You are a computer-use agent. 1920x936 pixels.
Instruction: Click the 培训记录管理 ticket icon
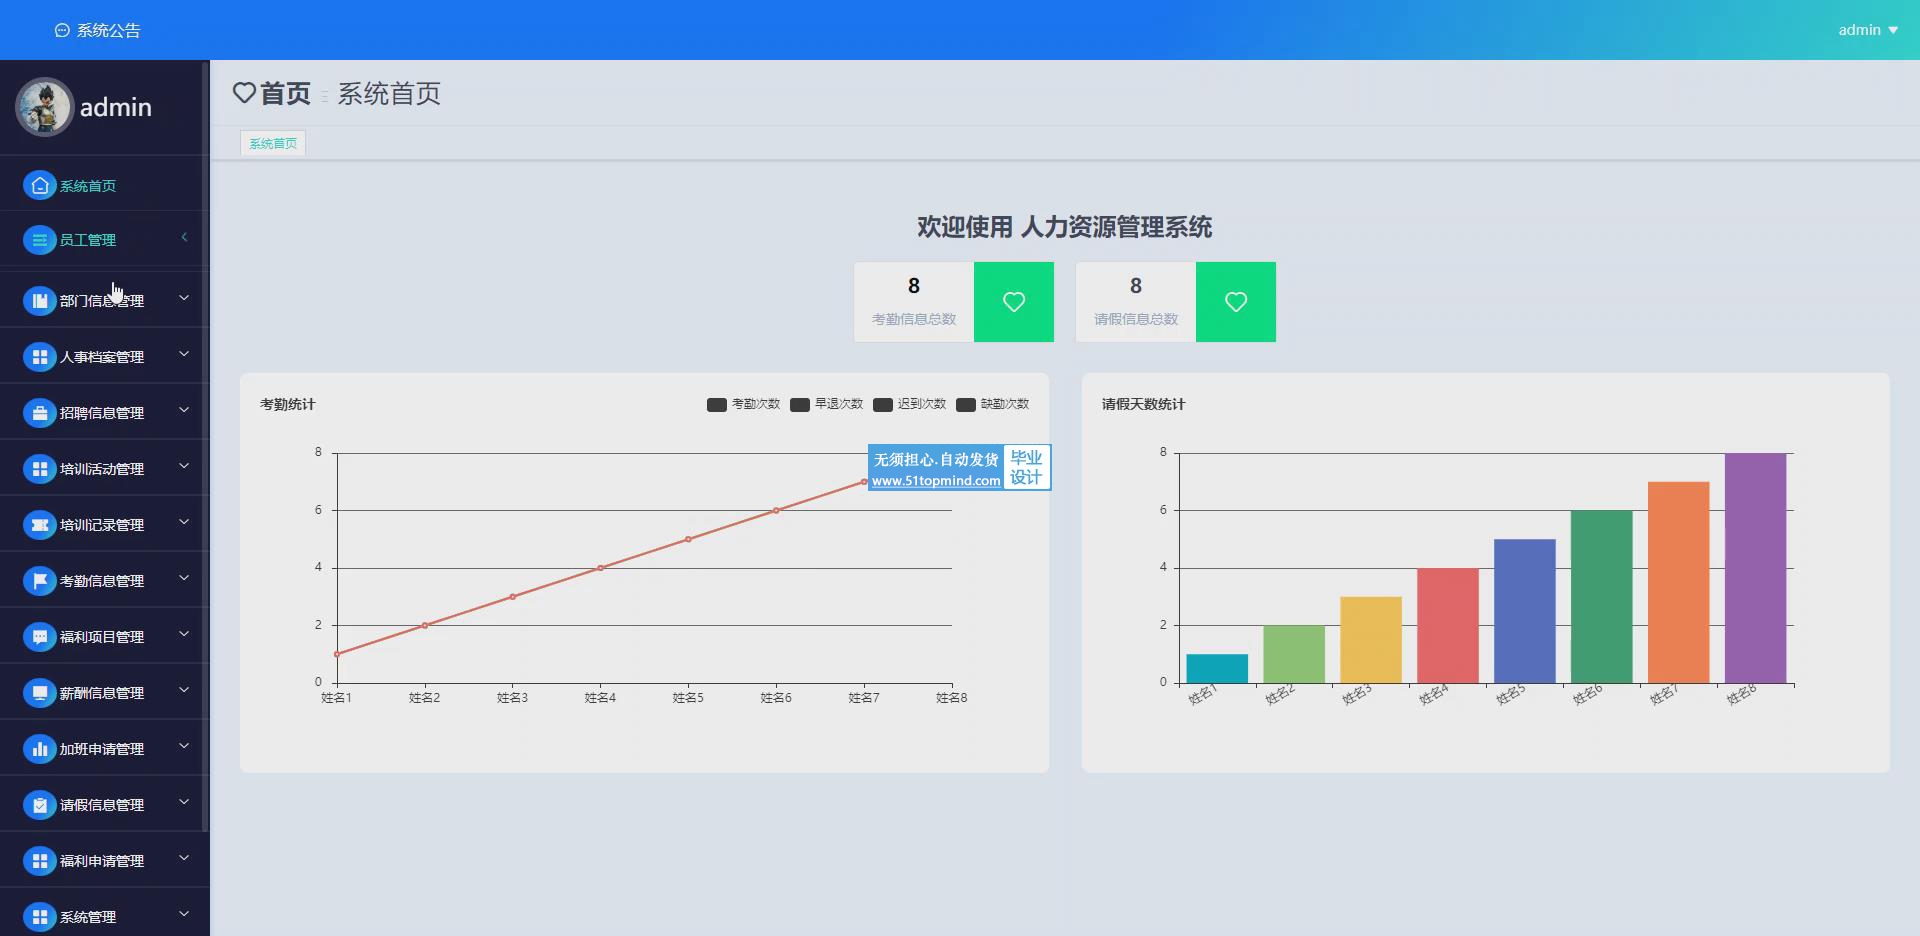click(39, 524)
